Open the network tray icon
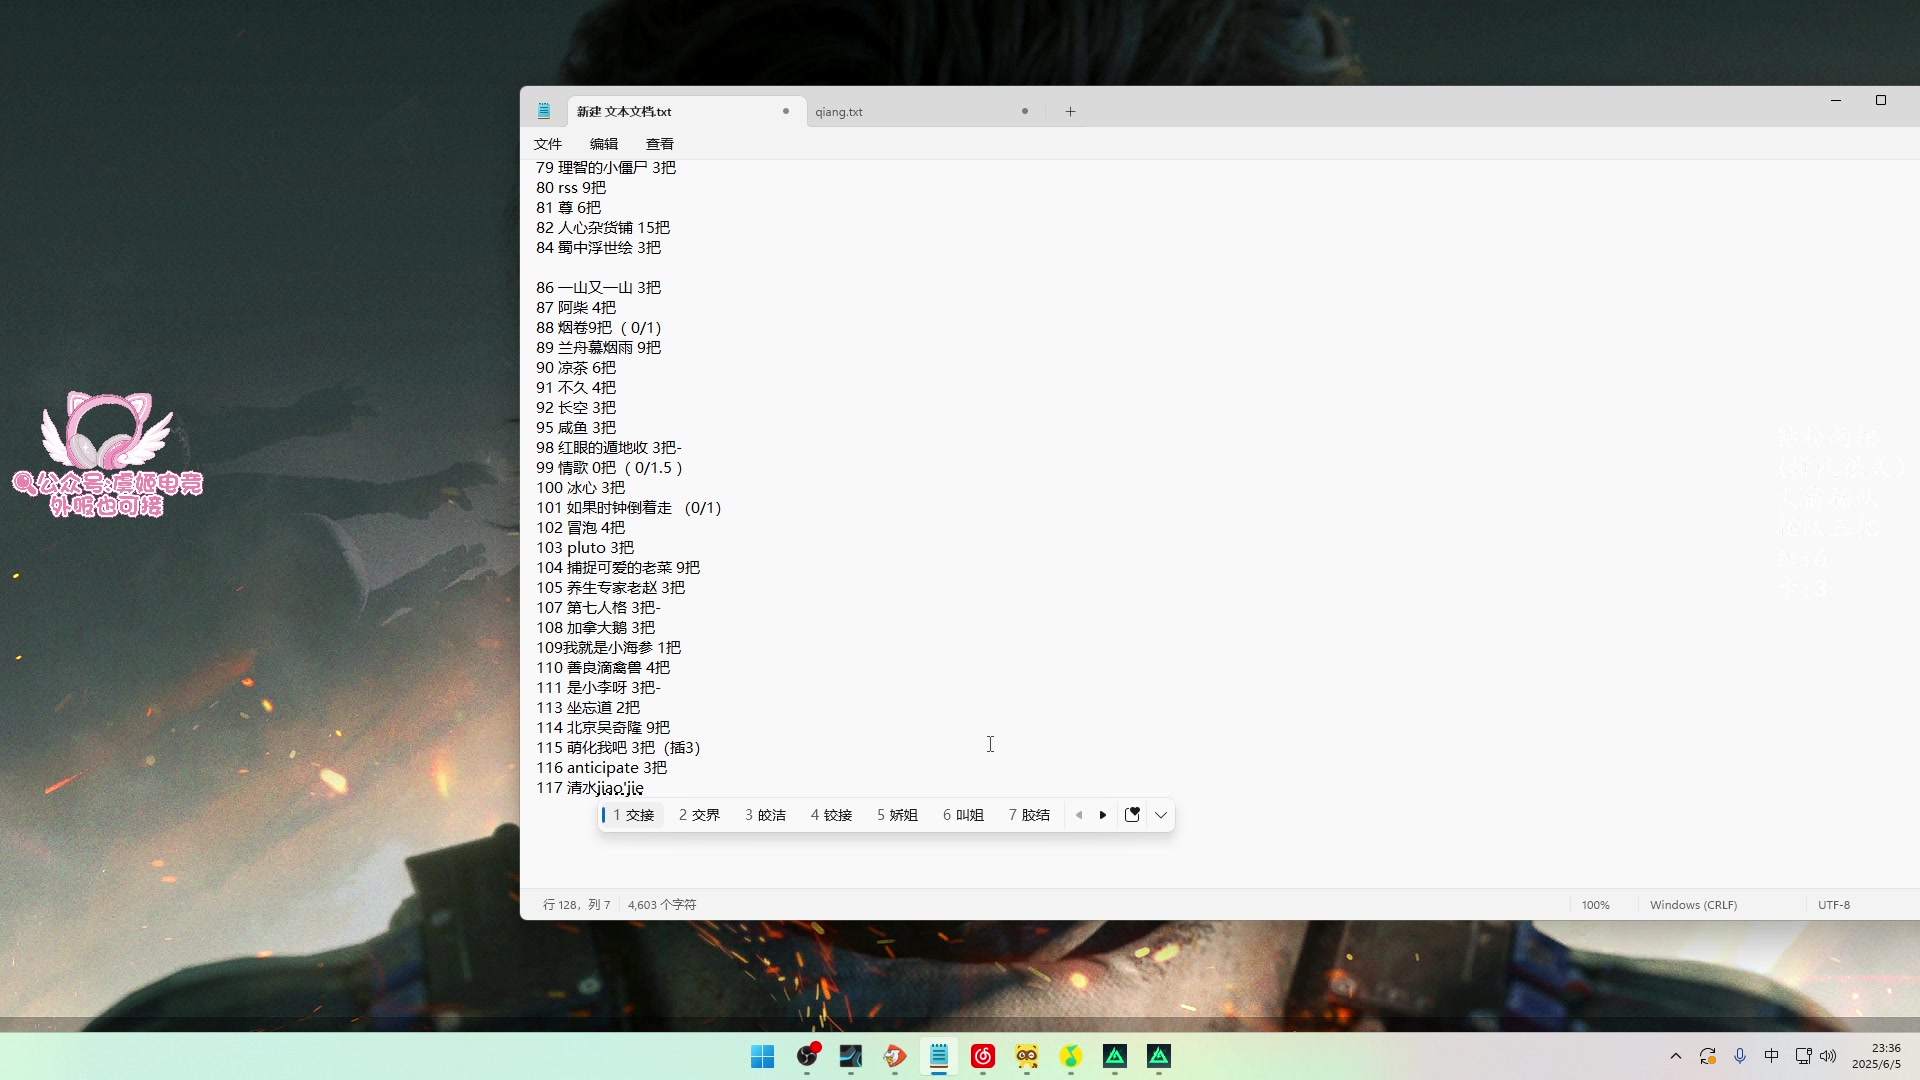This screenshot has height=1080, width=1920. 1803,1057
